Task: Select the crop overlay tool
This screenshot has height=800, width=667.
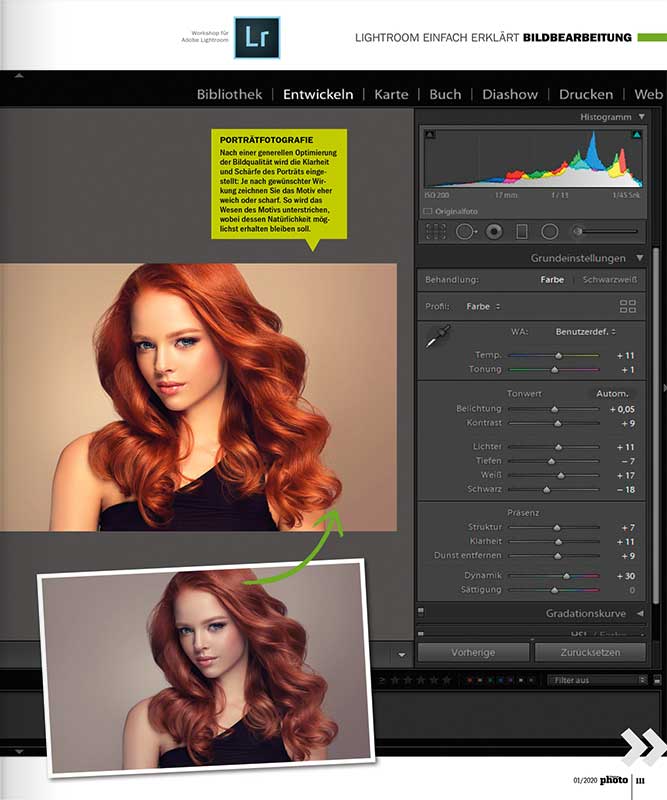Action: click(x=435, y=232)
